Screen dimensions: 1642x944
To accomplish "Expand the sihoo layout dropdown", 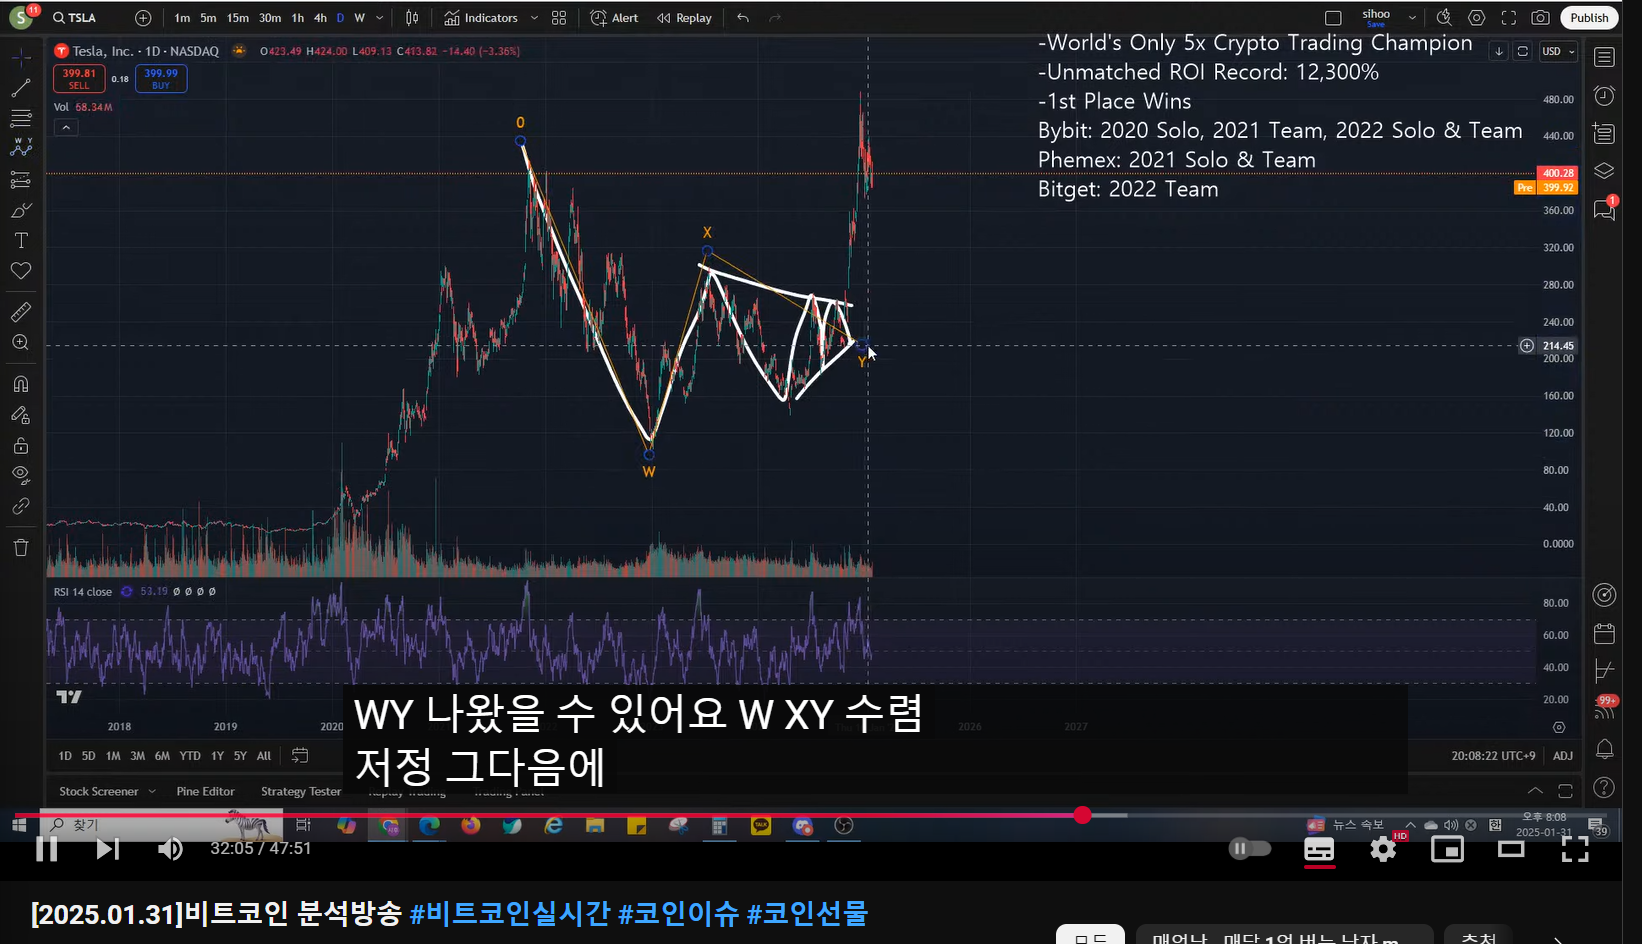I will (x=1412, y=18).
